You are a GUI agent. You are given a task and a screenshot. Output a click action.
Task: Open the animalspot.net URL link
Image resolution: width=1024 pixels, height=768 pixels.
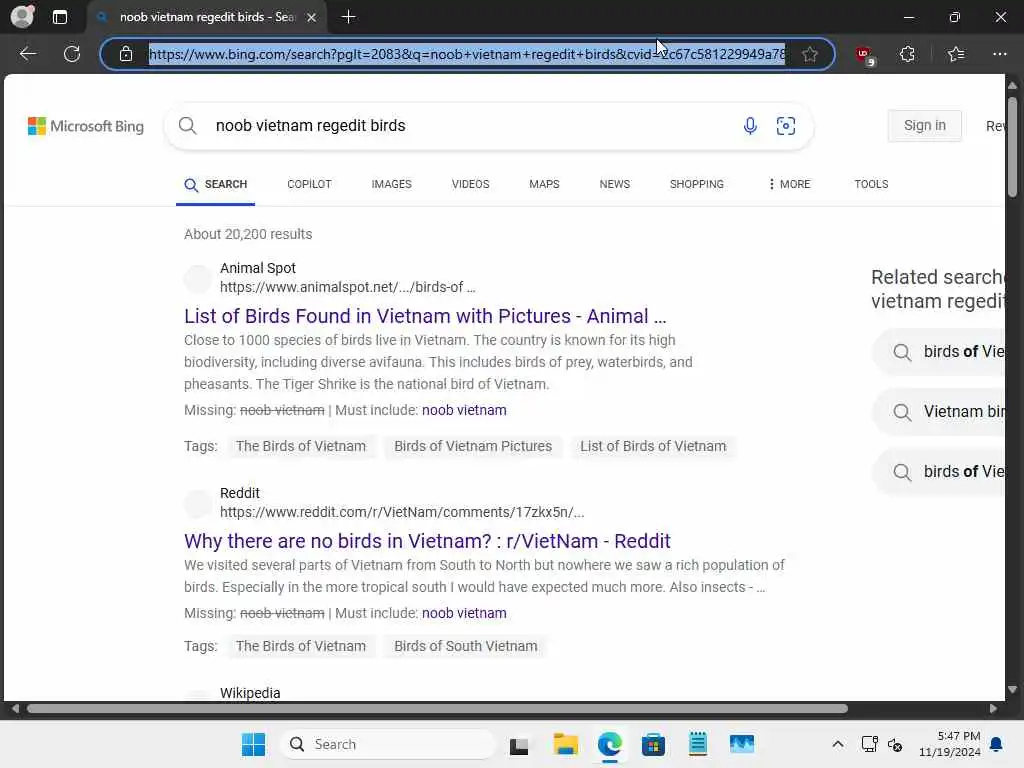347,287
